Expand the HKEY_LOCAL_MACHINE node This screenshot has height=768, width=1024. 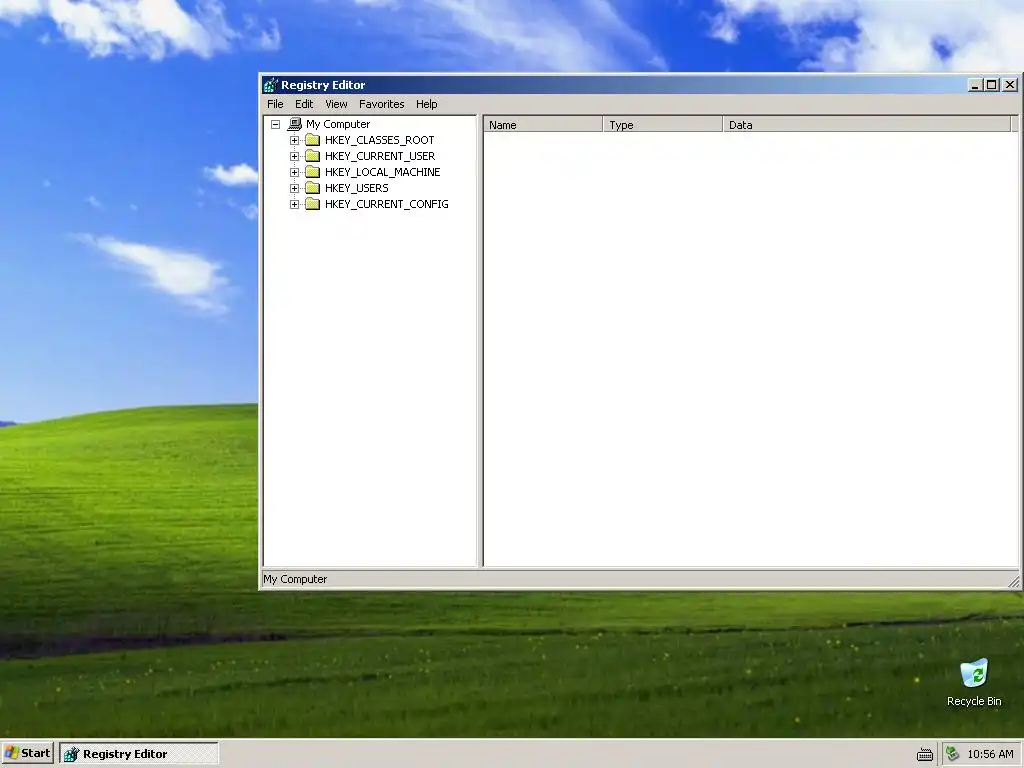(x=295, y=172)
